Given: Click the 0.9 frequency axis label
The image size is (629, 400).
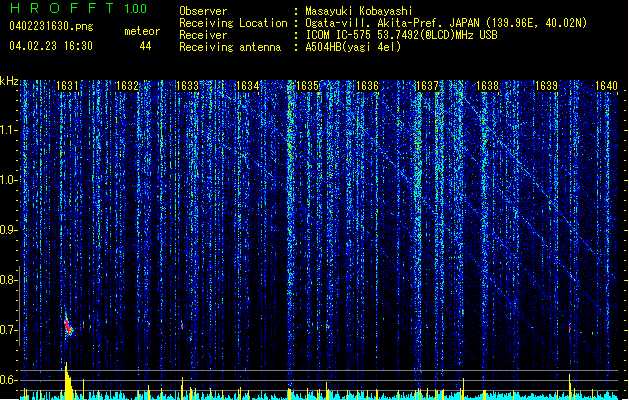Looking at the screenshot, I should 8,230.
